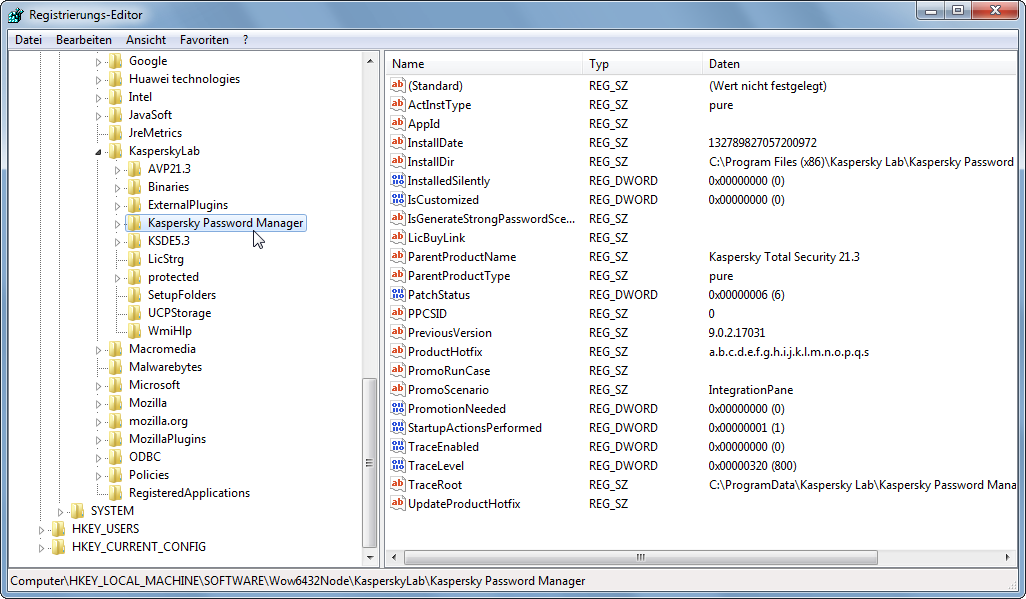
Task: Click the DWORD icon of StartupActionsPerformed
Action: pyautogui.click(x=397, y=427)
